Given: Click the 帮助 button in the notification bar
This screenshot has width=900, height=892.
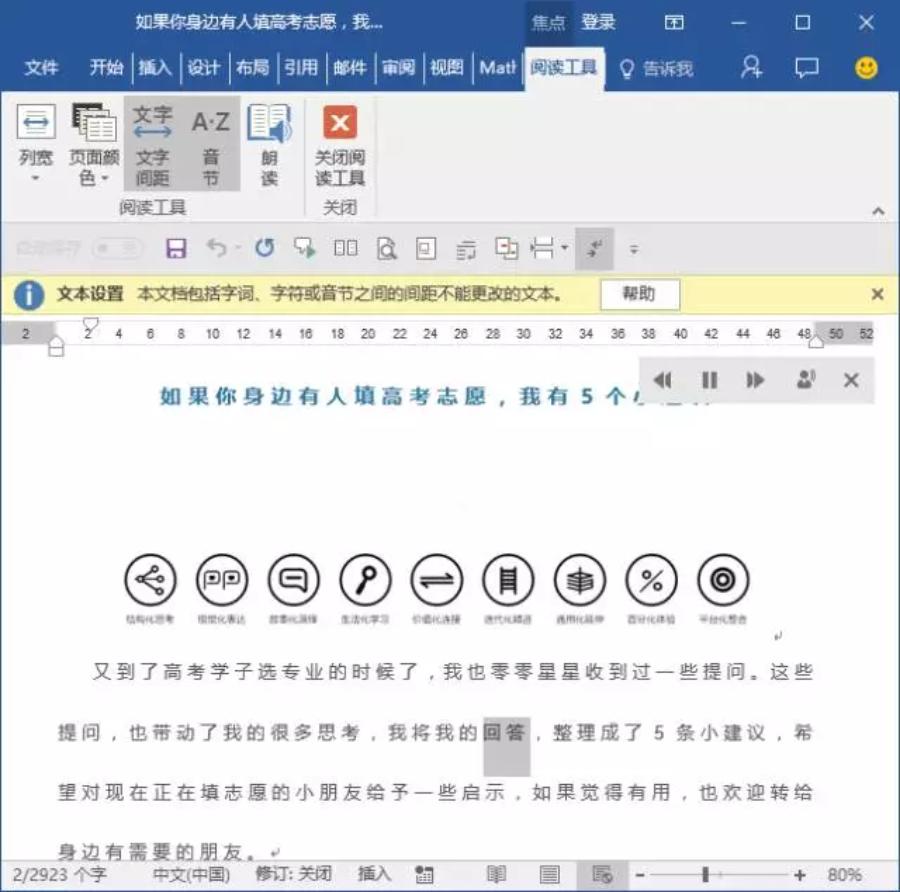Looking at the screenshot, I should [x=641, y=294].
